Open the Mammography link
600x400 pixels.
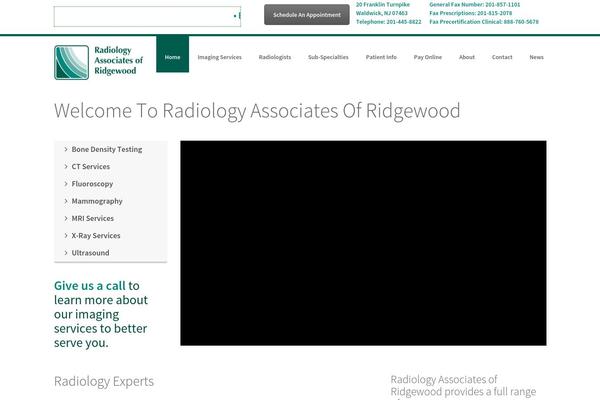97,201
